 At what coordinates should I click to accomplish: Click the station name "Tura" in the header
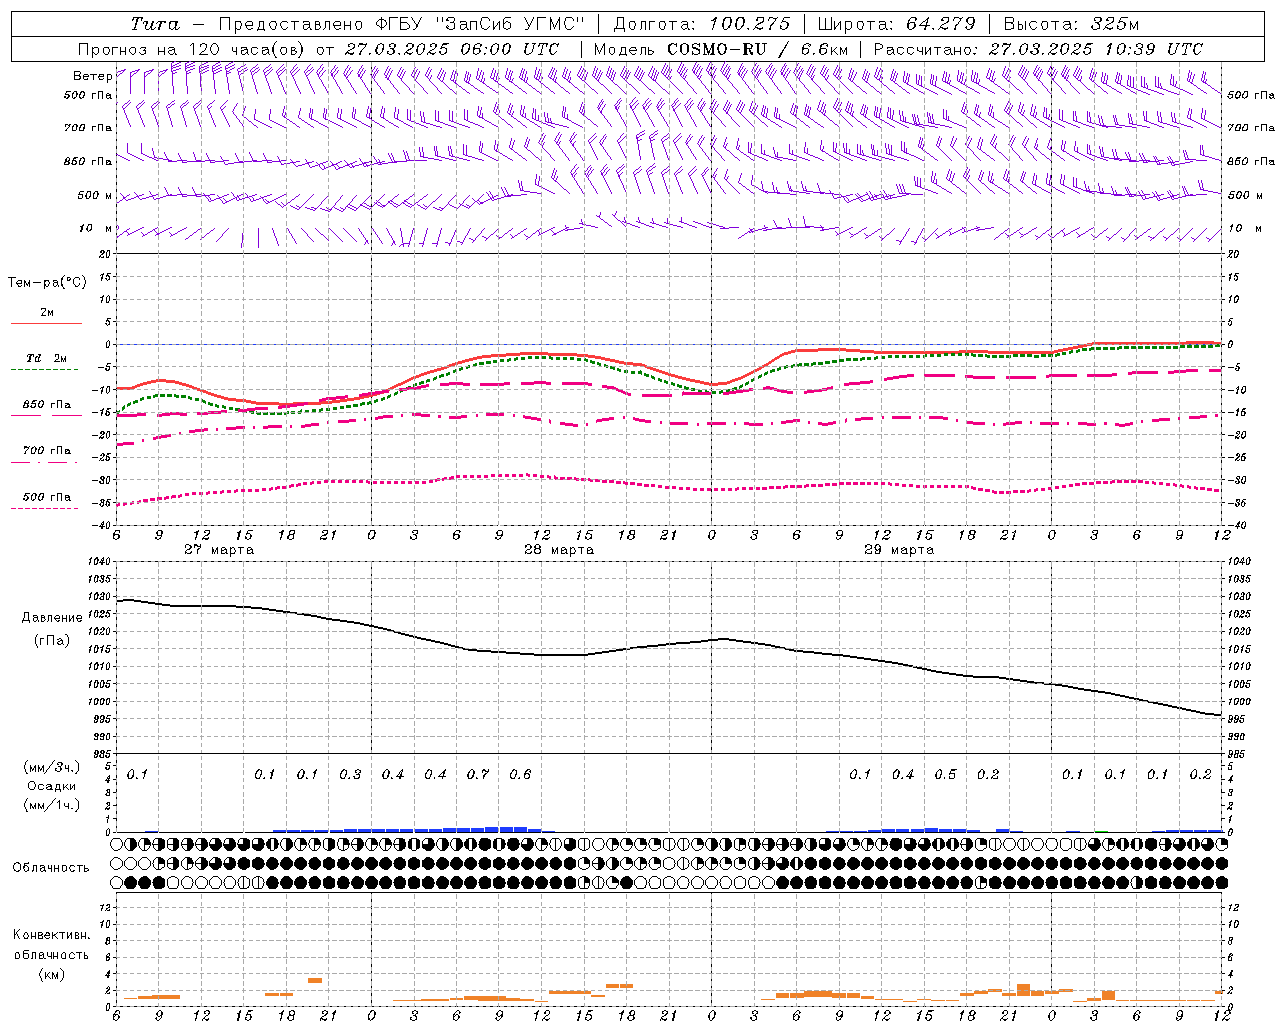tap(155, 24)
